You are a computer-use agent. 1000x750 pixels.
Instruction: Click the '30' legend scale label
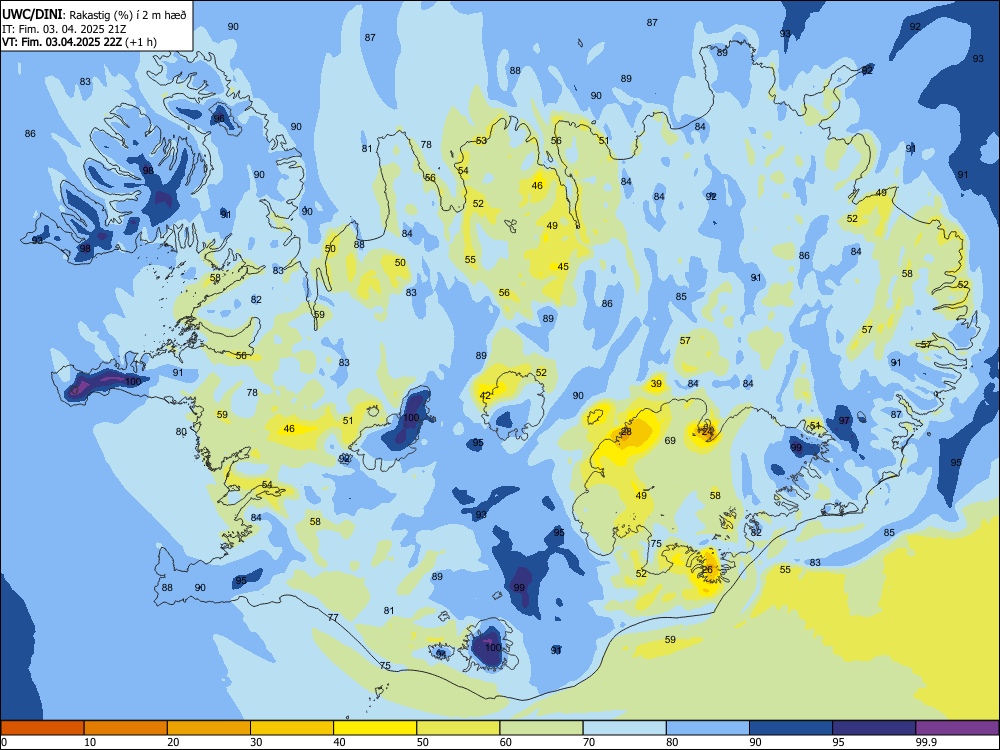tap(256, 742)
